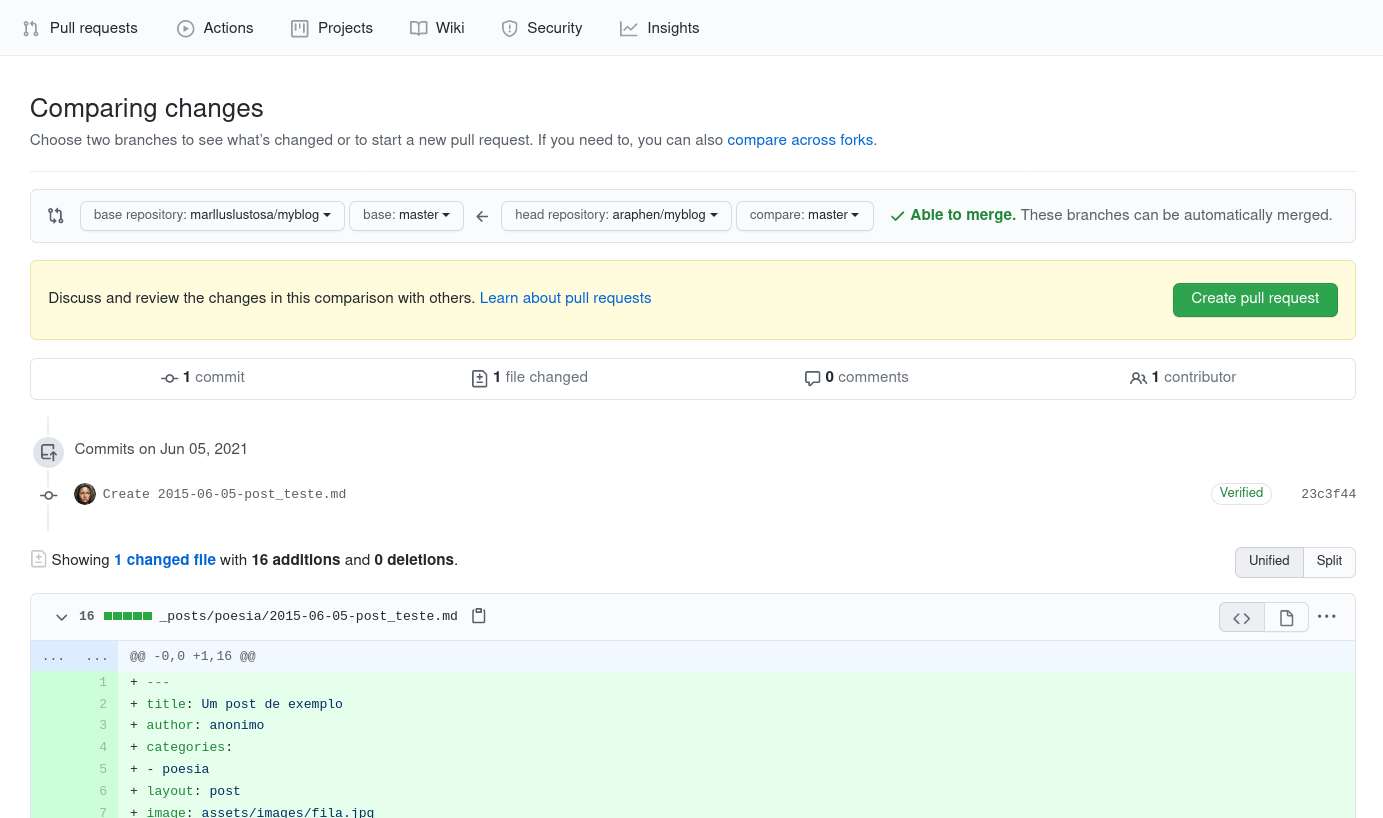
Task: Open the base repository dropdown
Action: tap(212, 216)
